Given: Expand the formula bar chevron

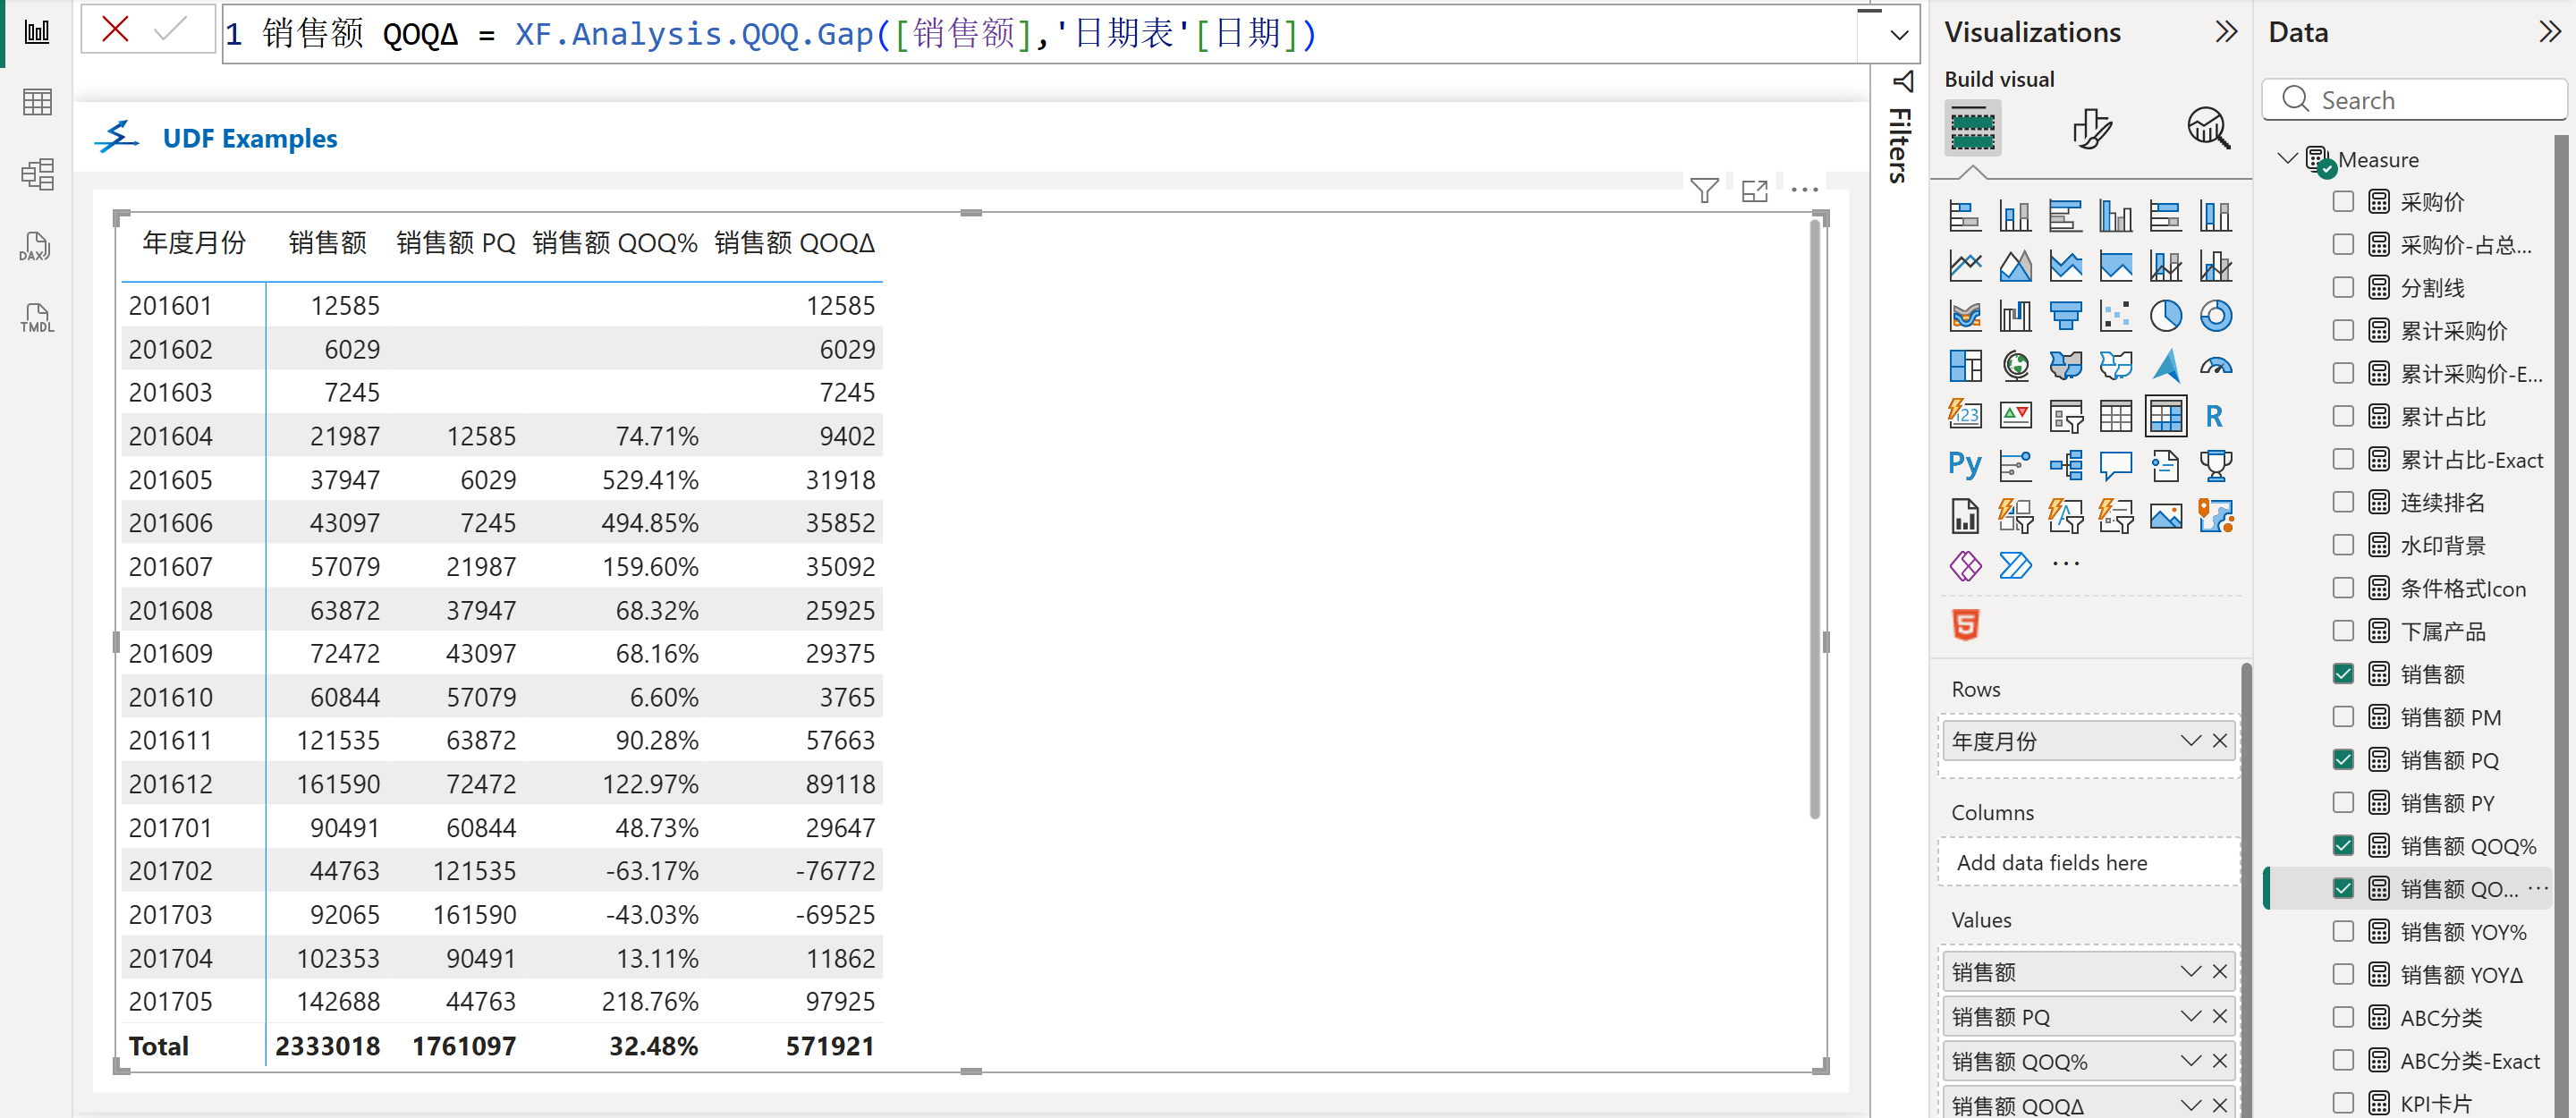Looking at the screenshot, I should pyautogui.click(x=1899, y=35).
